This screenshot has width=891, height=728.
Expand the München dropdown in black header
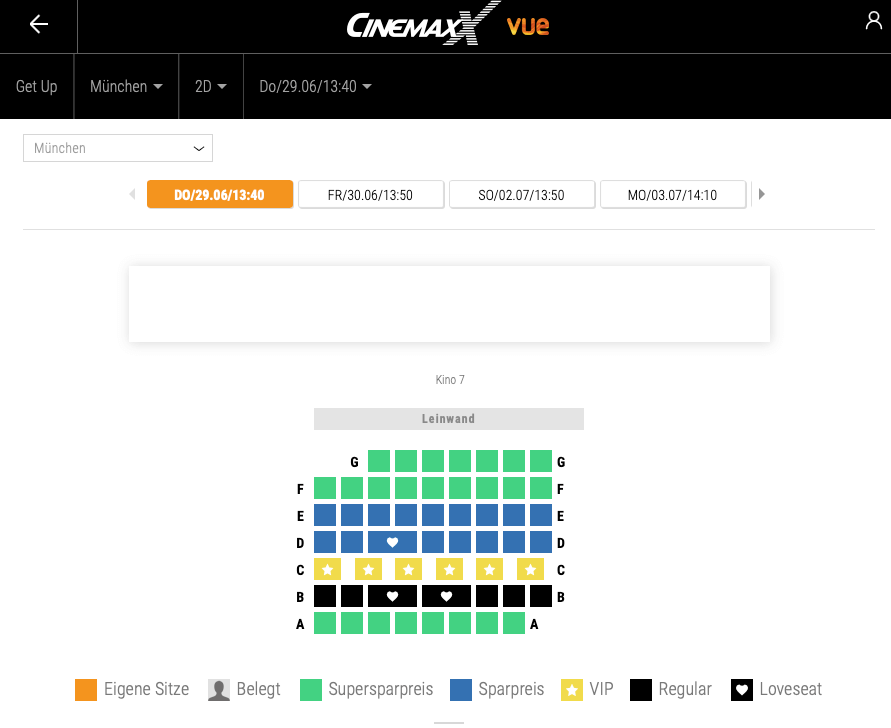126,86
